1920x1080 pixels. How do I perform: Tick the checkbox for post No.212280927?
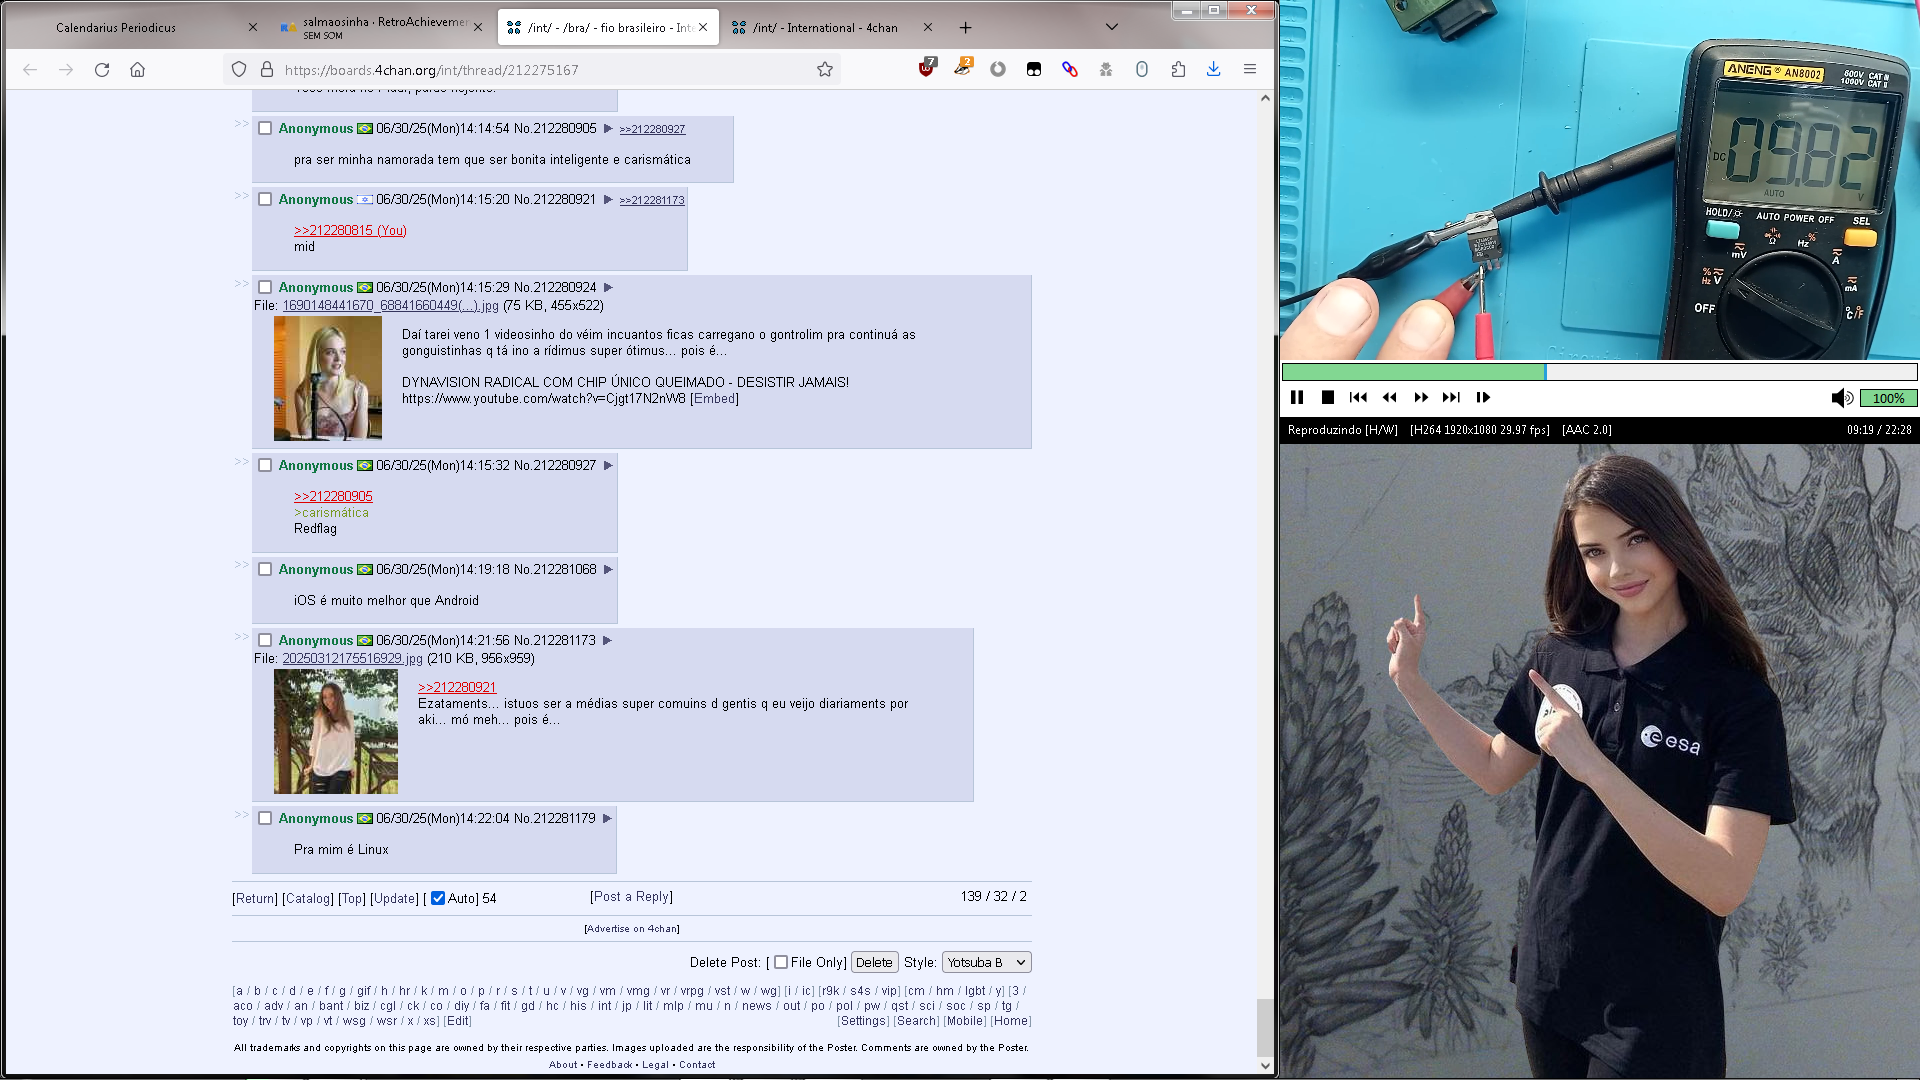(265, 465)
